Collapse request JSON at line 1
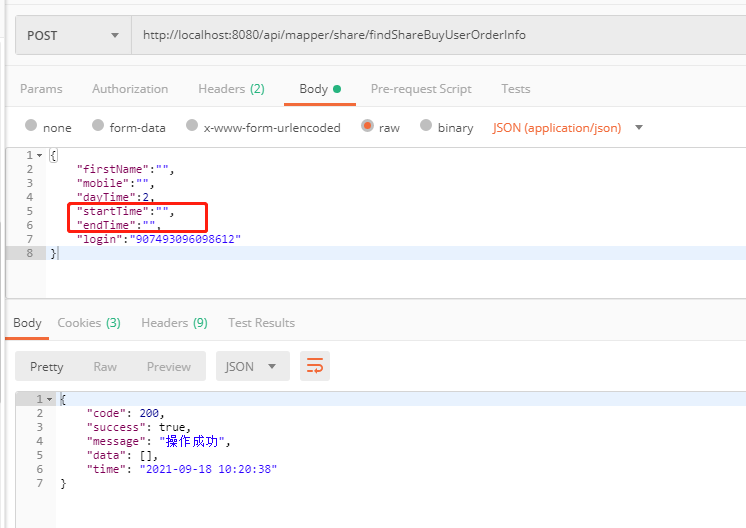 pos(39,156)
